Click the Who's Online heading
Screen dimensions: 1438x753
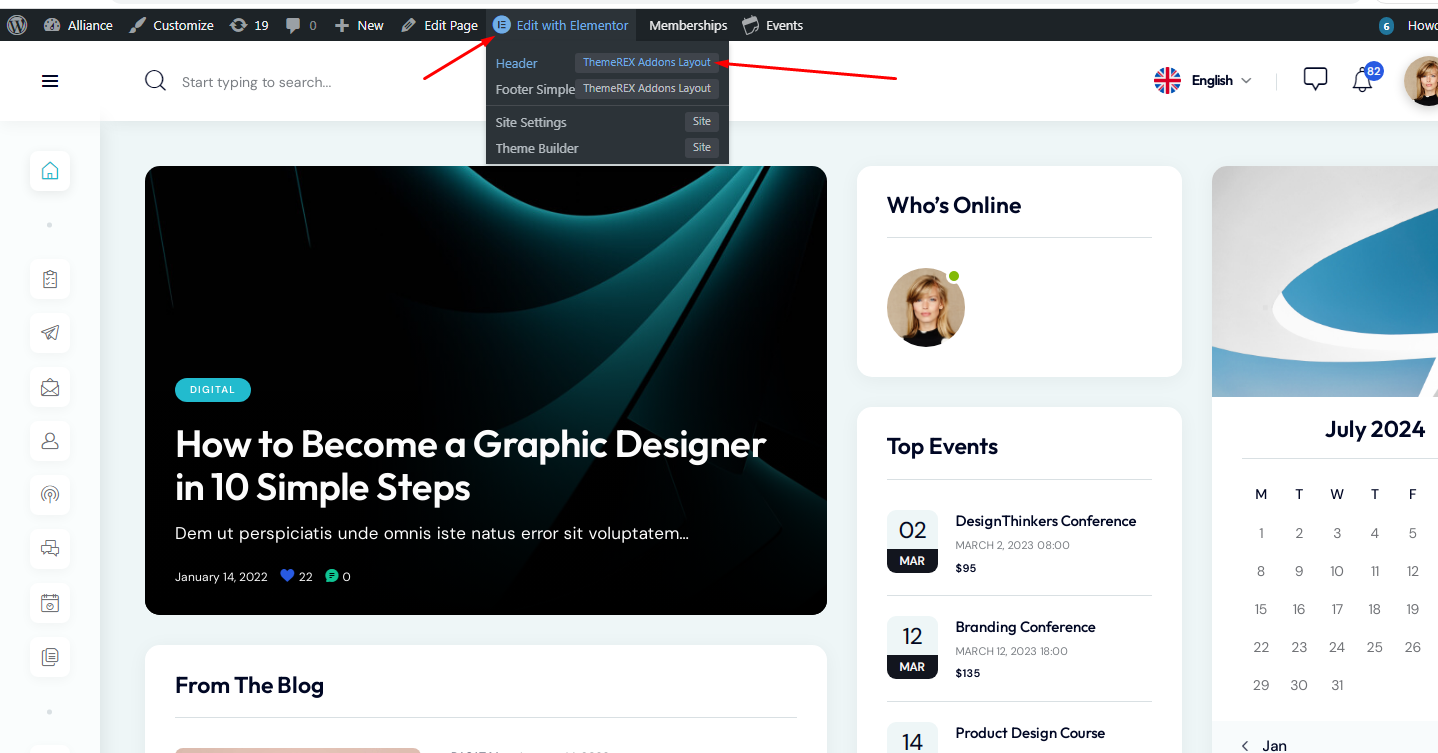(x=954, y=205)
